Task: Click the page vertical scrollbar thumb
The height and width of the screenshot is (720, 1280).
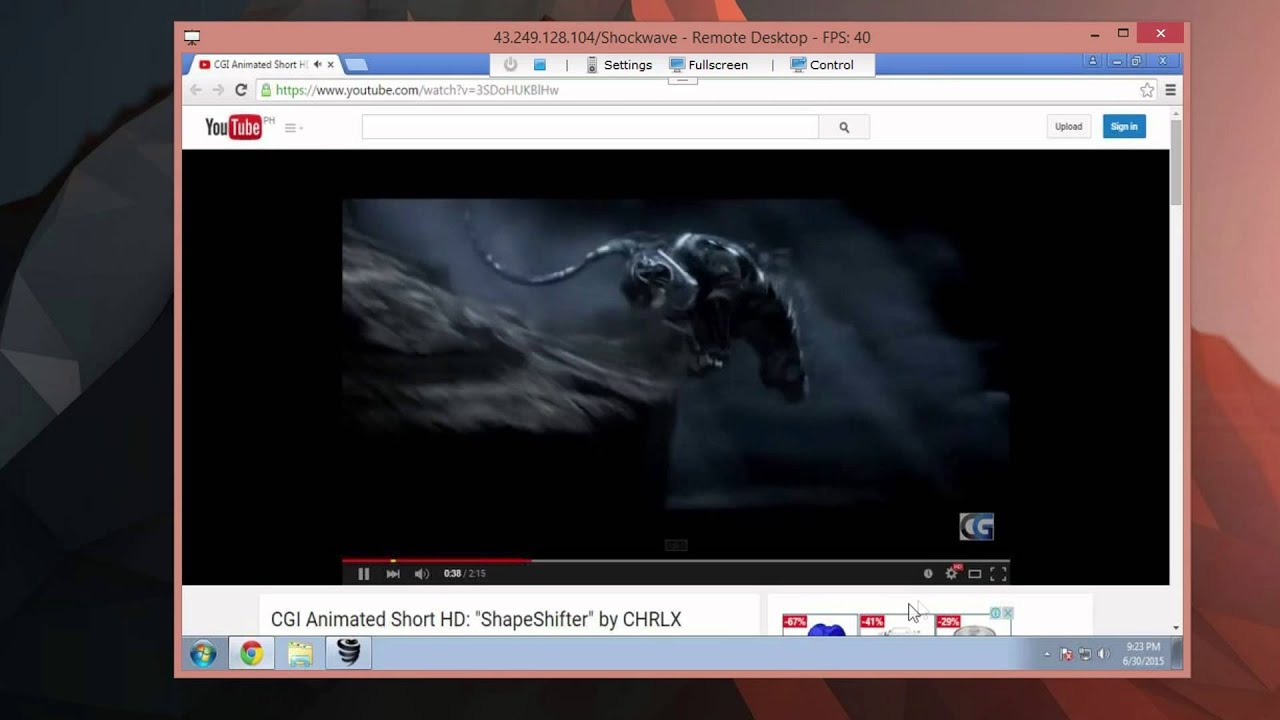Action: pos(1176,162)
